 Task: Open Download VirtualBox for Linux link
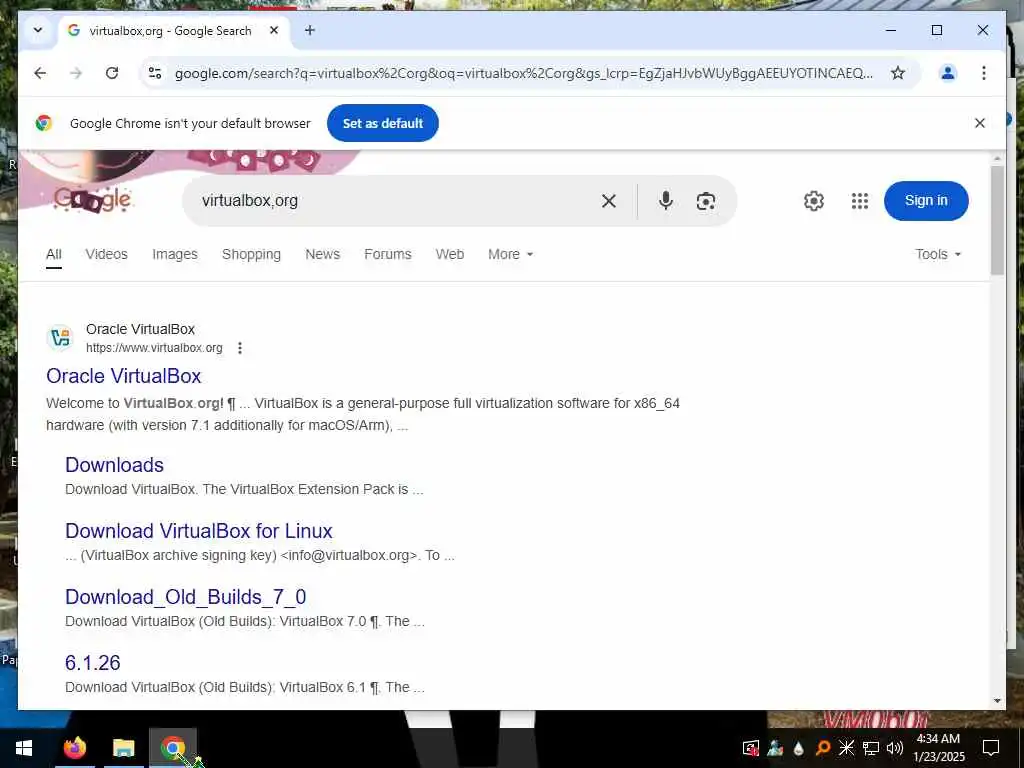pos(199,531)
